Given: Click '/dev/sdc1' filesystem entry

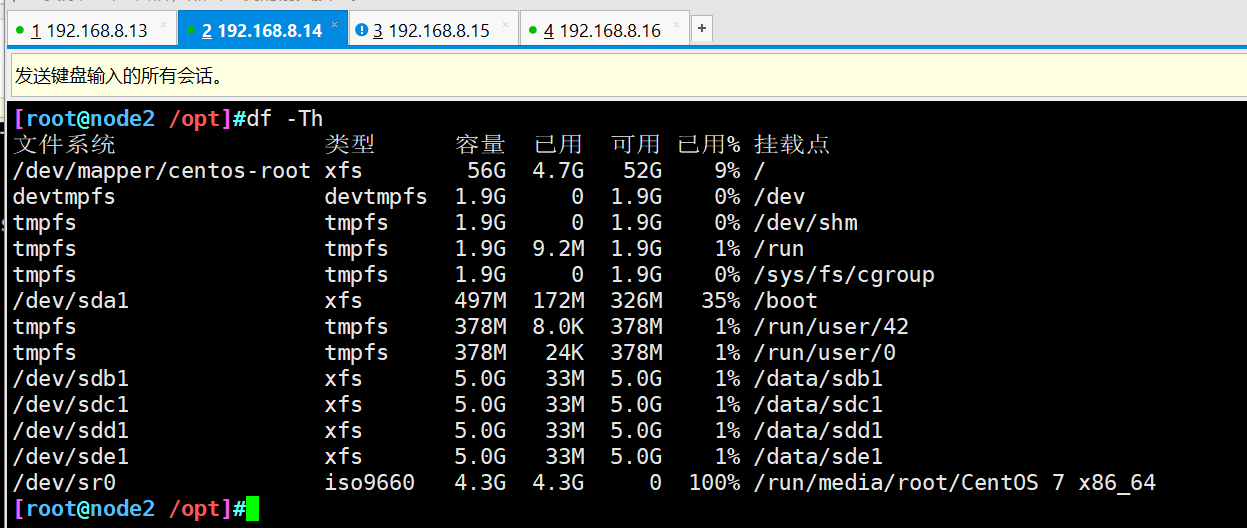Looking at the screenshot, I should [x=71, y=405].
